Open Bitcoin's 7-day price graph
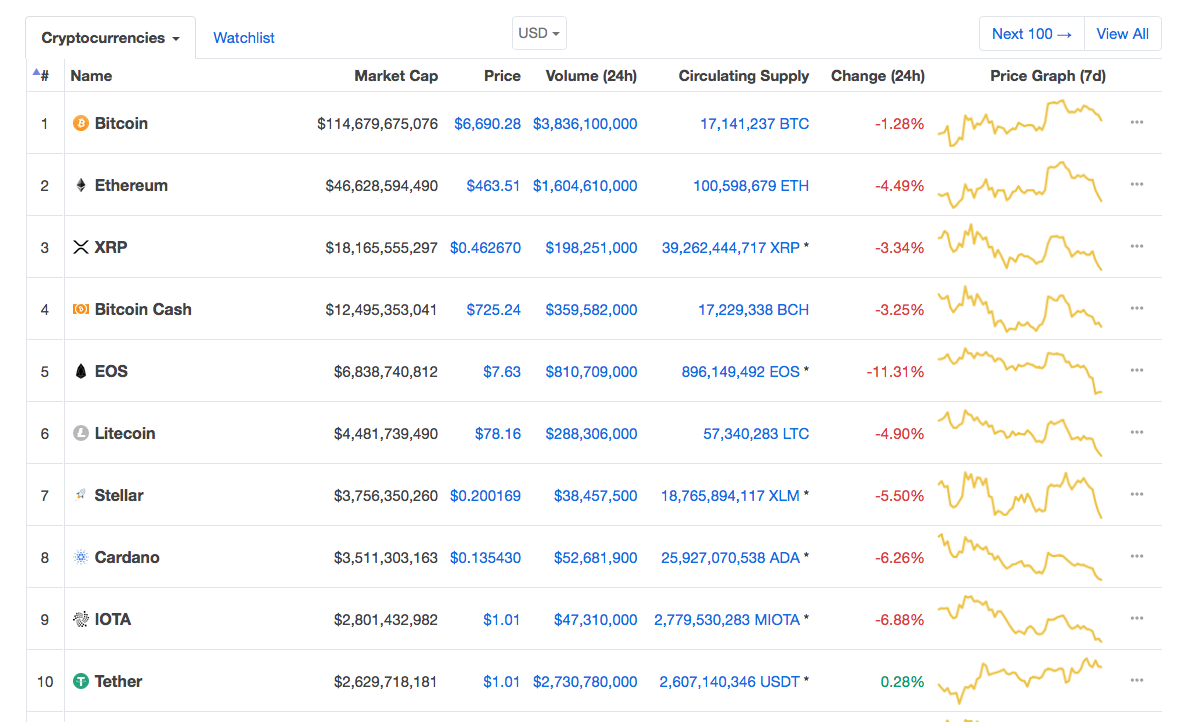 [x=1020, y=123]
